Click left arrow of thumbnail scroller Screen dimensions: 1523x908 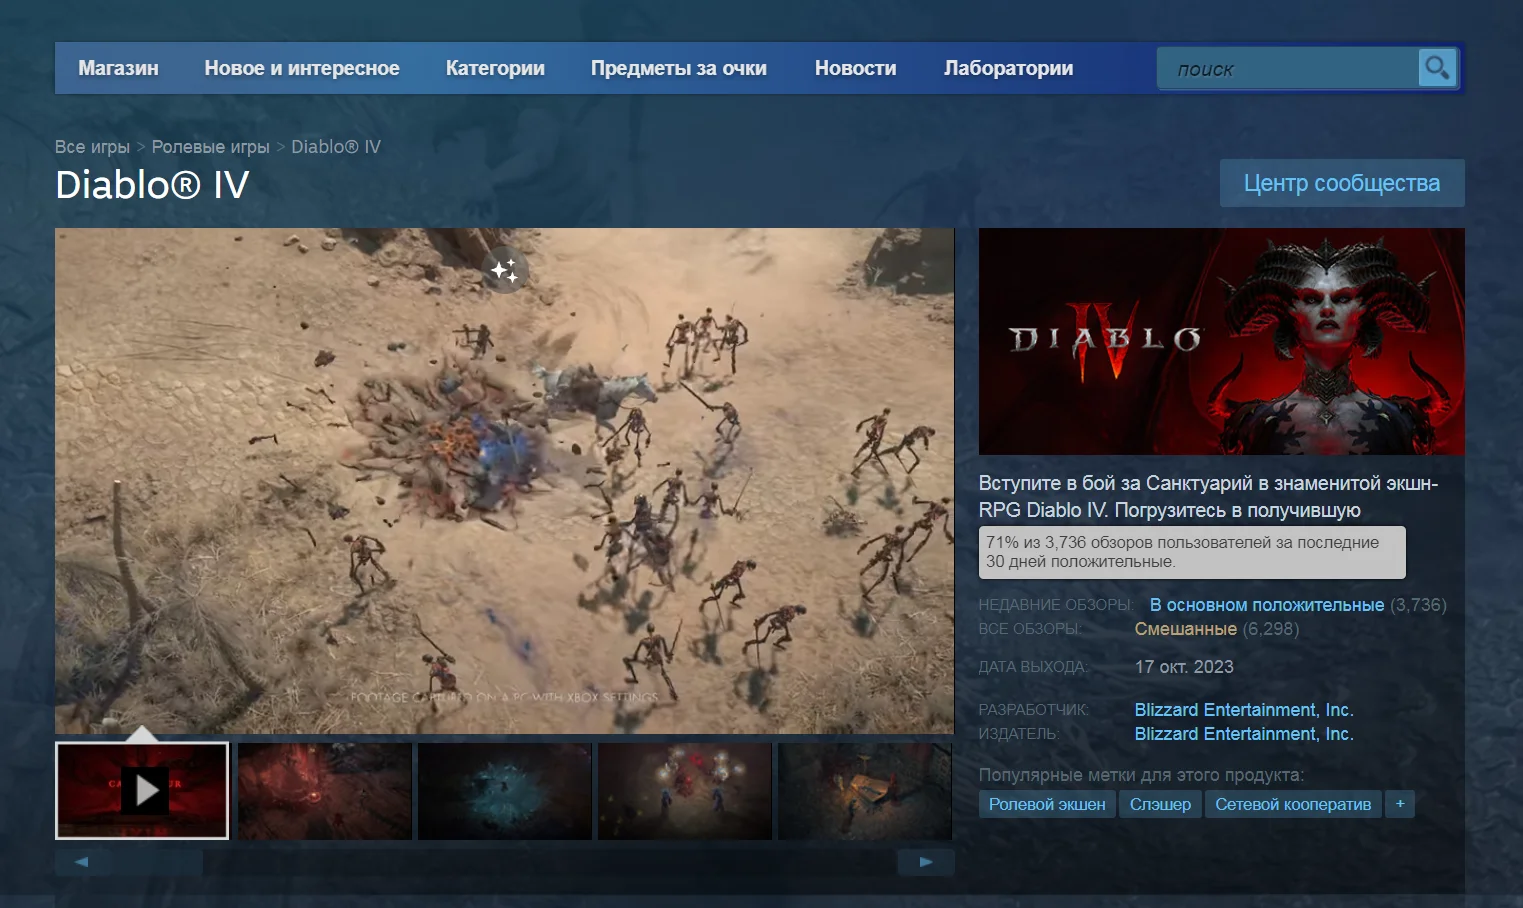click(x=81, y=862)
